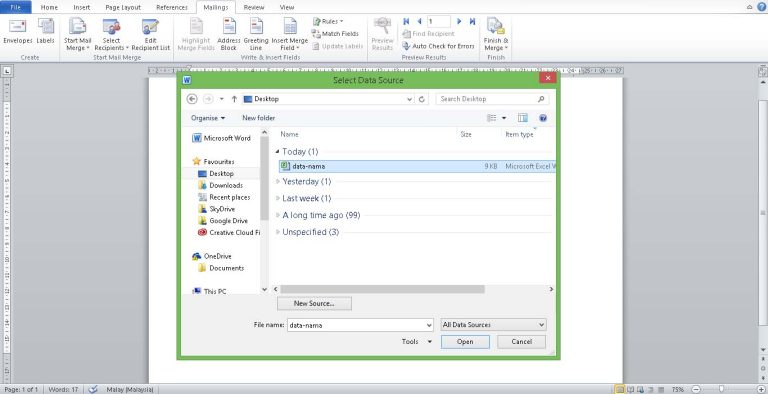Screen dimensions: 768x394
Task: Open change view options dropdown
Action: 504,118
